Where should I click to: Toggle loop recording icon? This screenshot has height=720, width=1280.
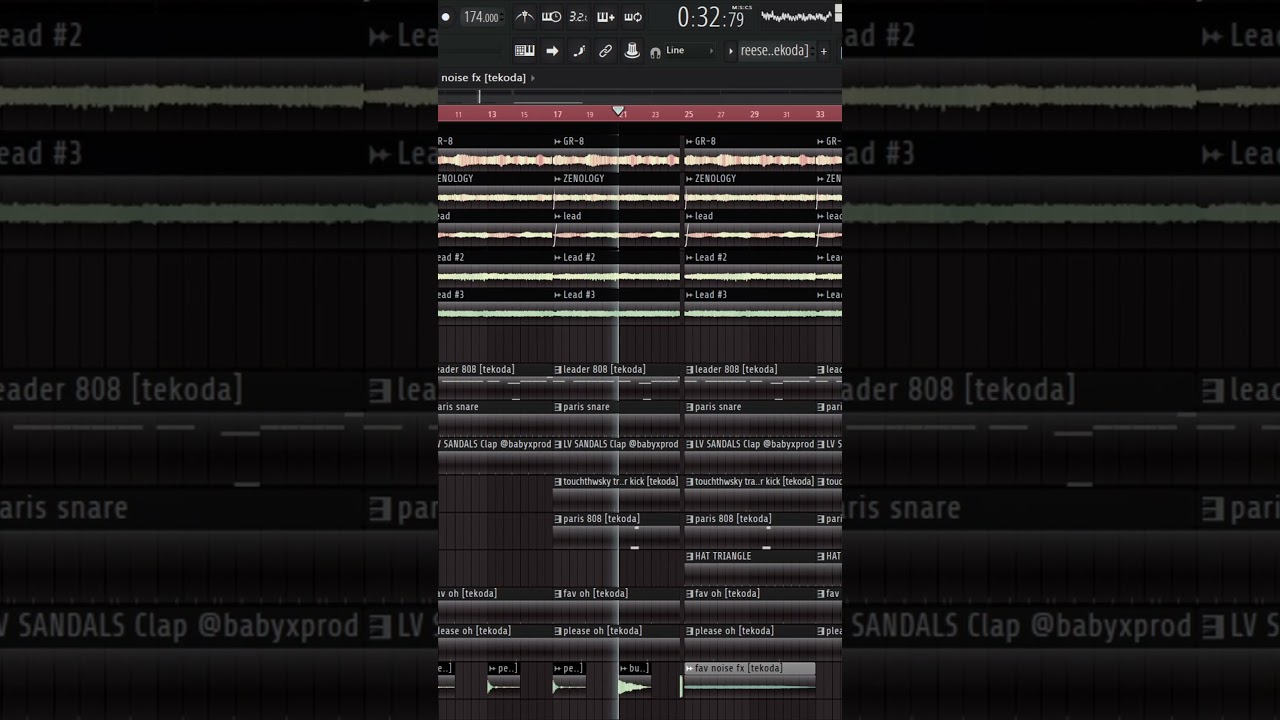coord(633,17)
